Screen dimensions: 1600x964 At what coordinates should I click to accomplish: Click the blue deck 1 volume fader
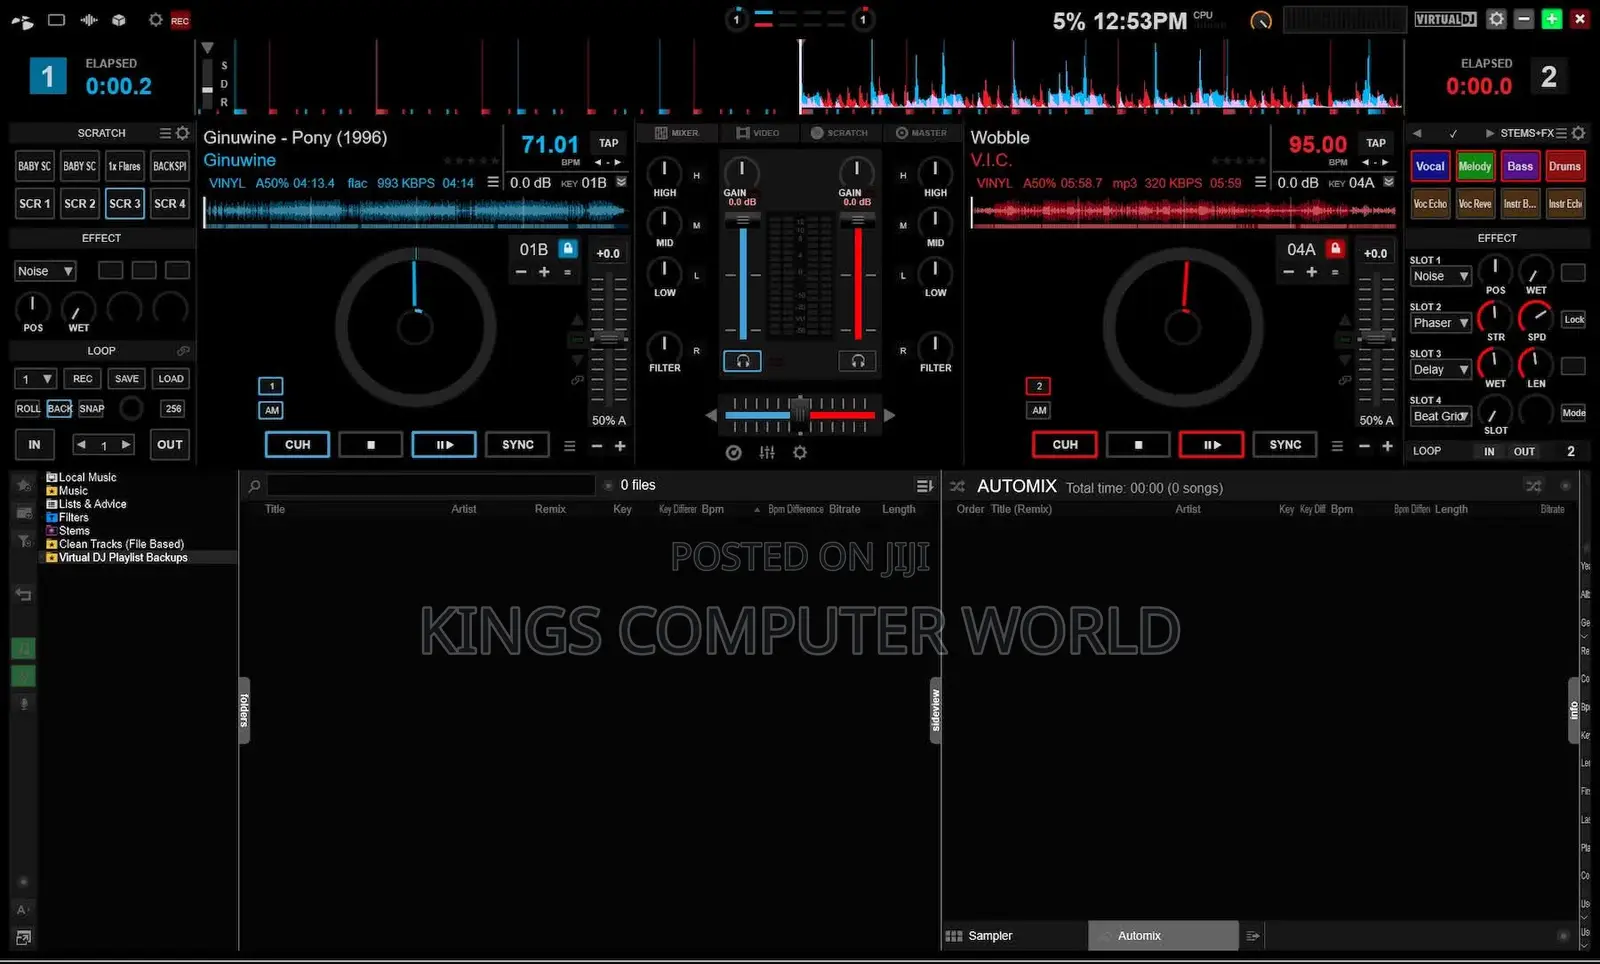743,222
